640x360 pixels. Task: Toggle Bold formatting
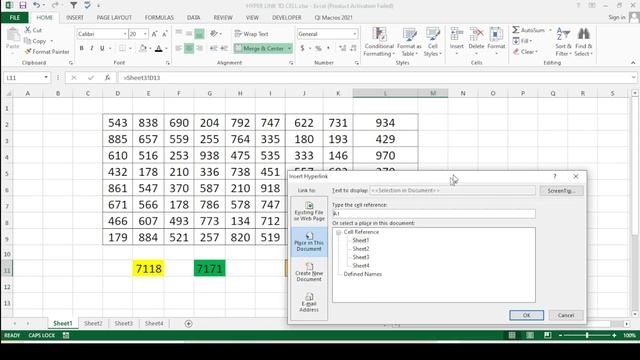pos(82,48)
